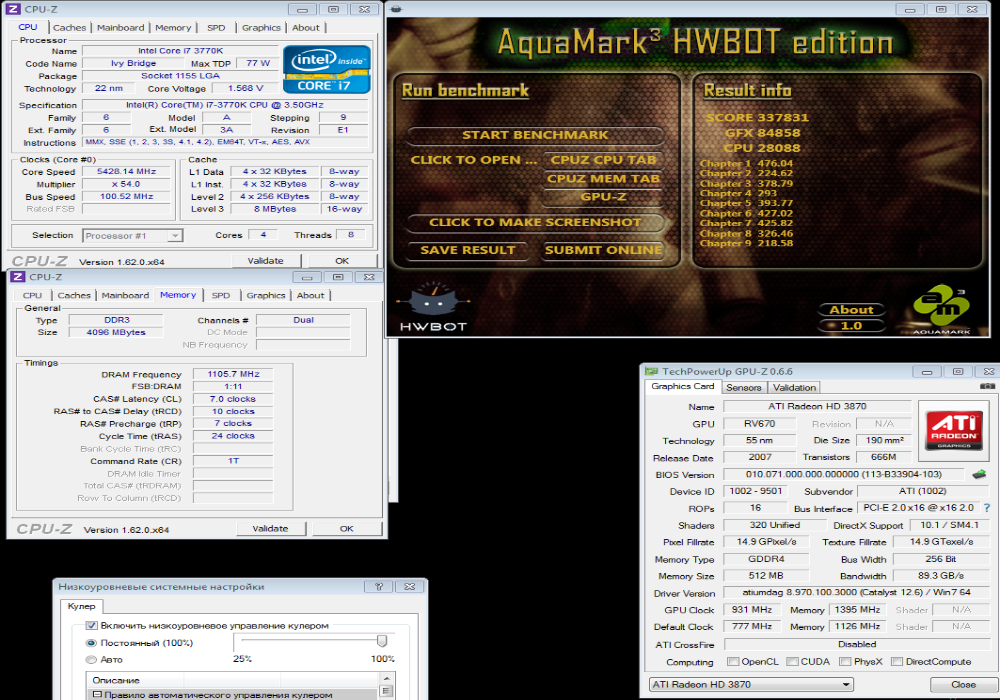This screenshot has width=1000, height=700.
Task: Open About tab in lower CPU-Z window
Action: (x=311, y=295)
